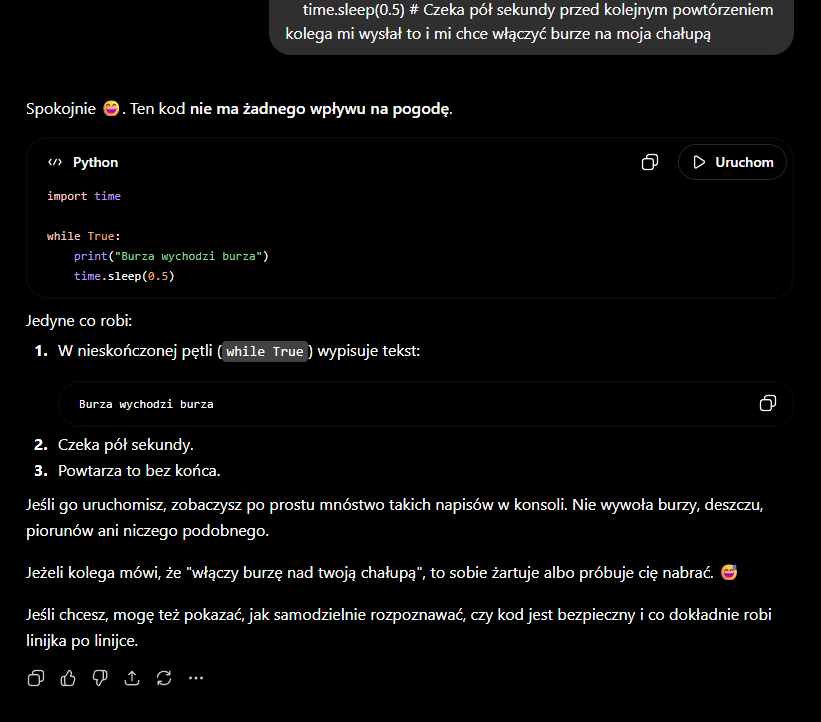Click the print("Burza wychodzi burza") line

click(171, 256)
